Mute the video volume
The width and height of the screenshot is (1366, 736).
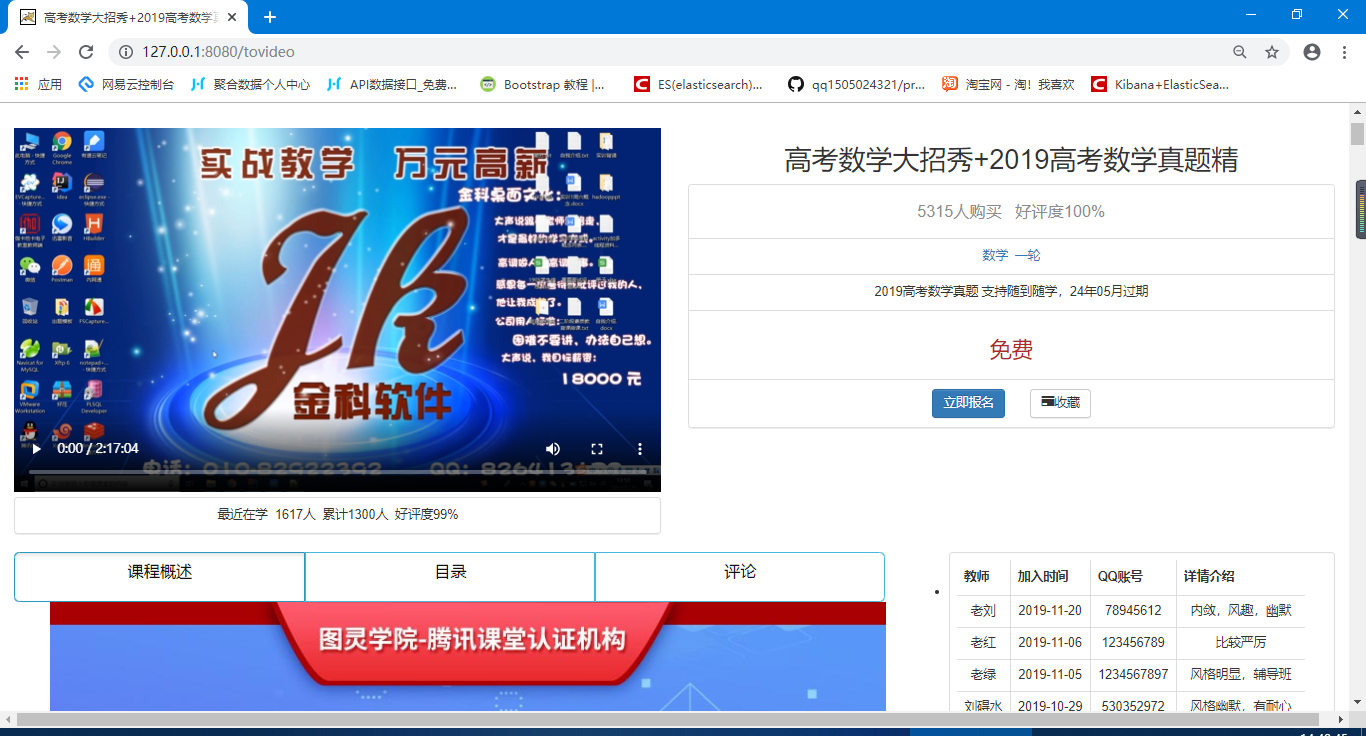pos(553,449)
